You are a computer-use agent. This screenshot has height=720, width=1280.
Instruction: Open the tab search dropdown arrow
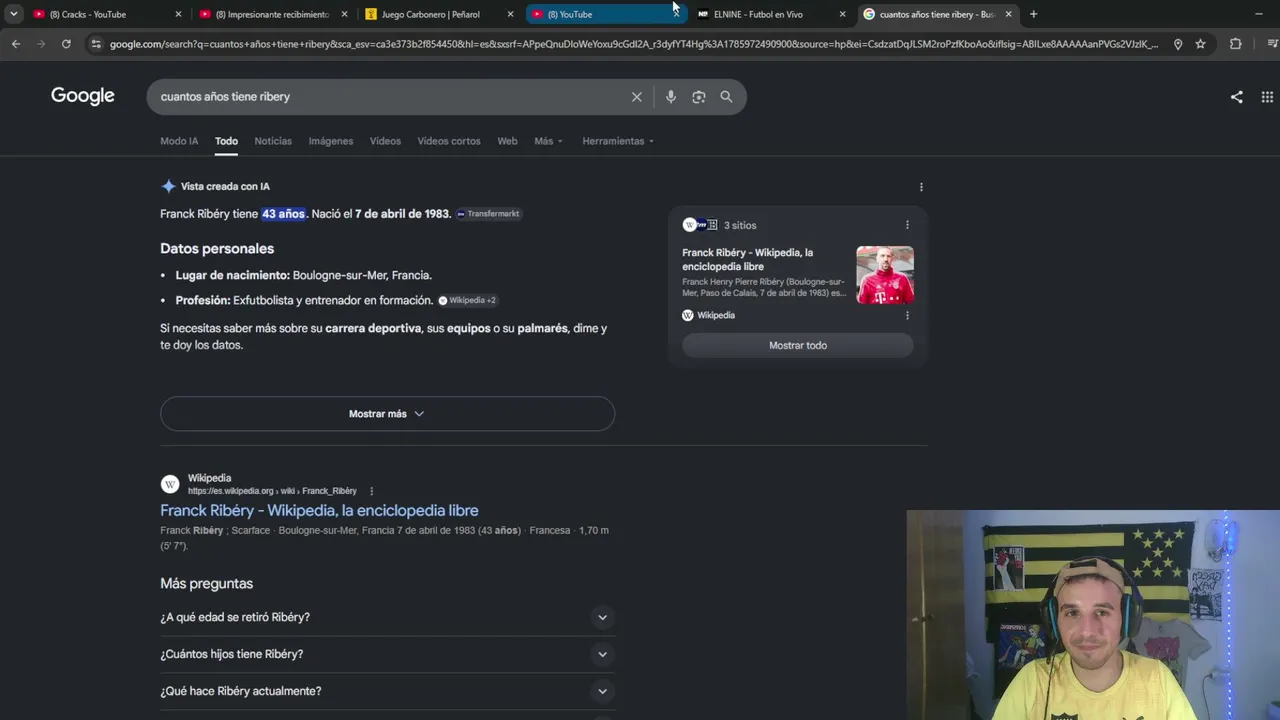(14, 14)
